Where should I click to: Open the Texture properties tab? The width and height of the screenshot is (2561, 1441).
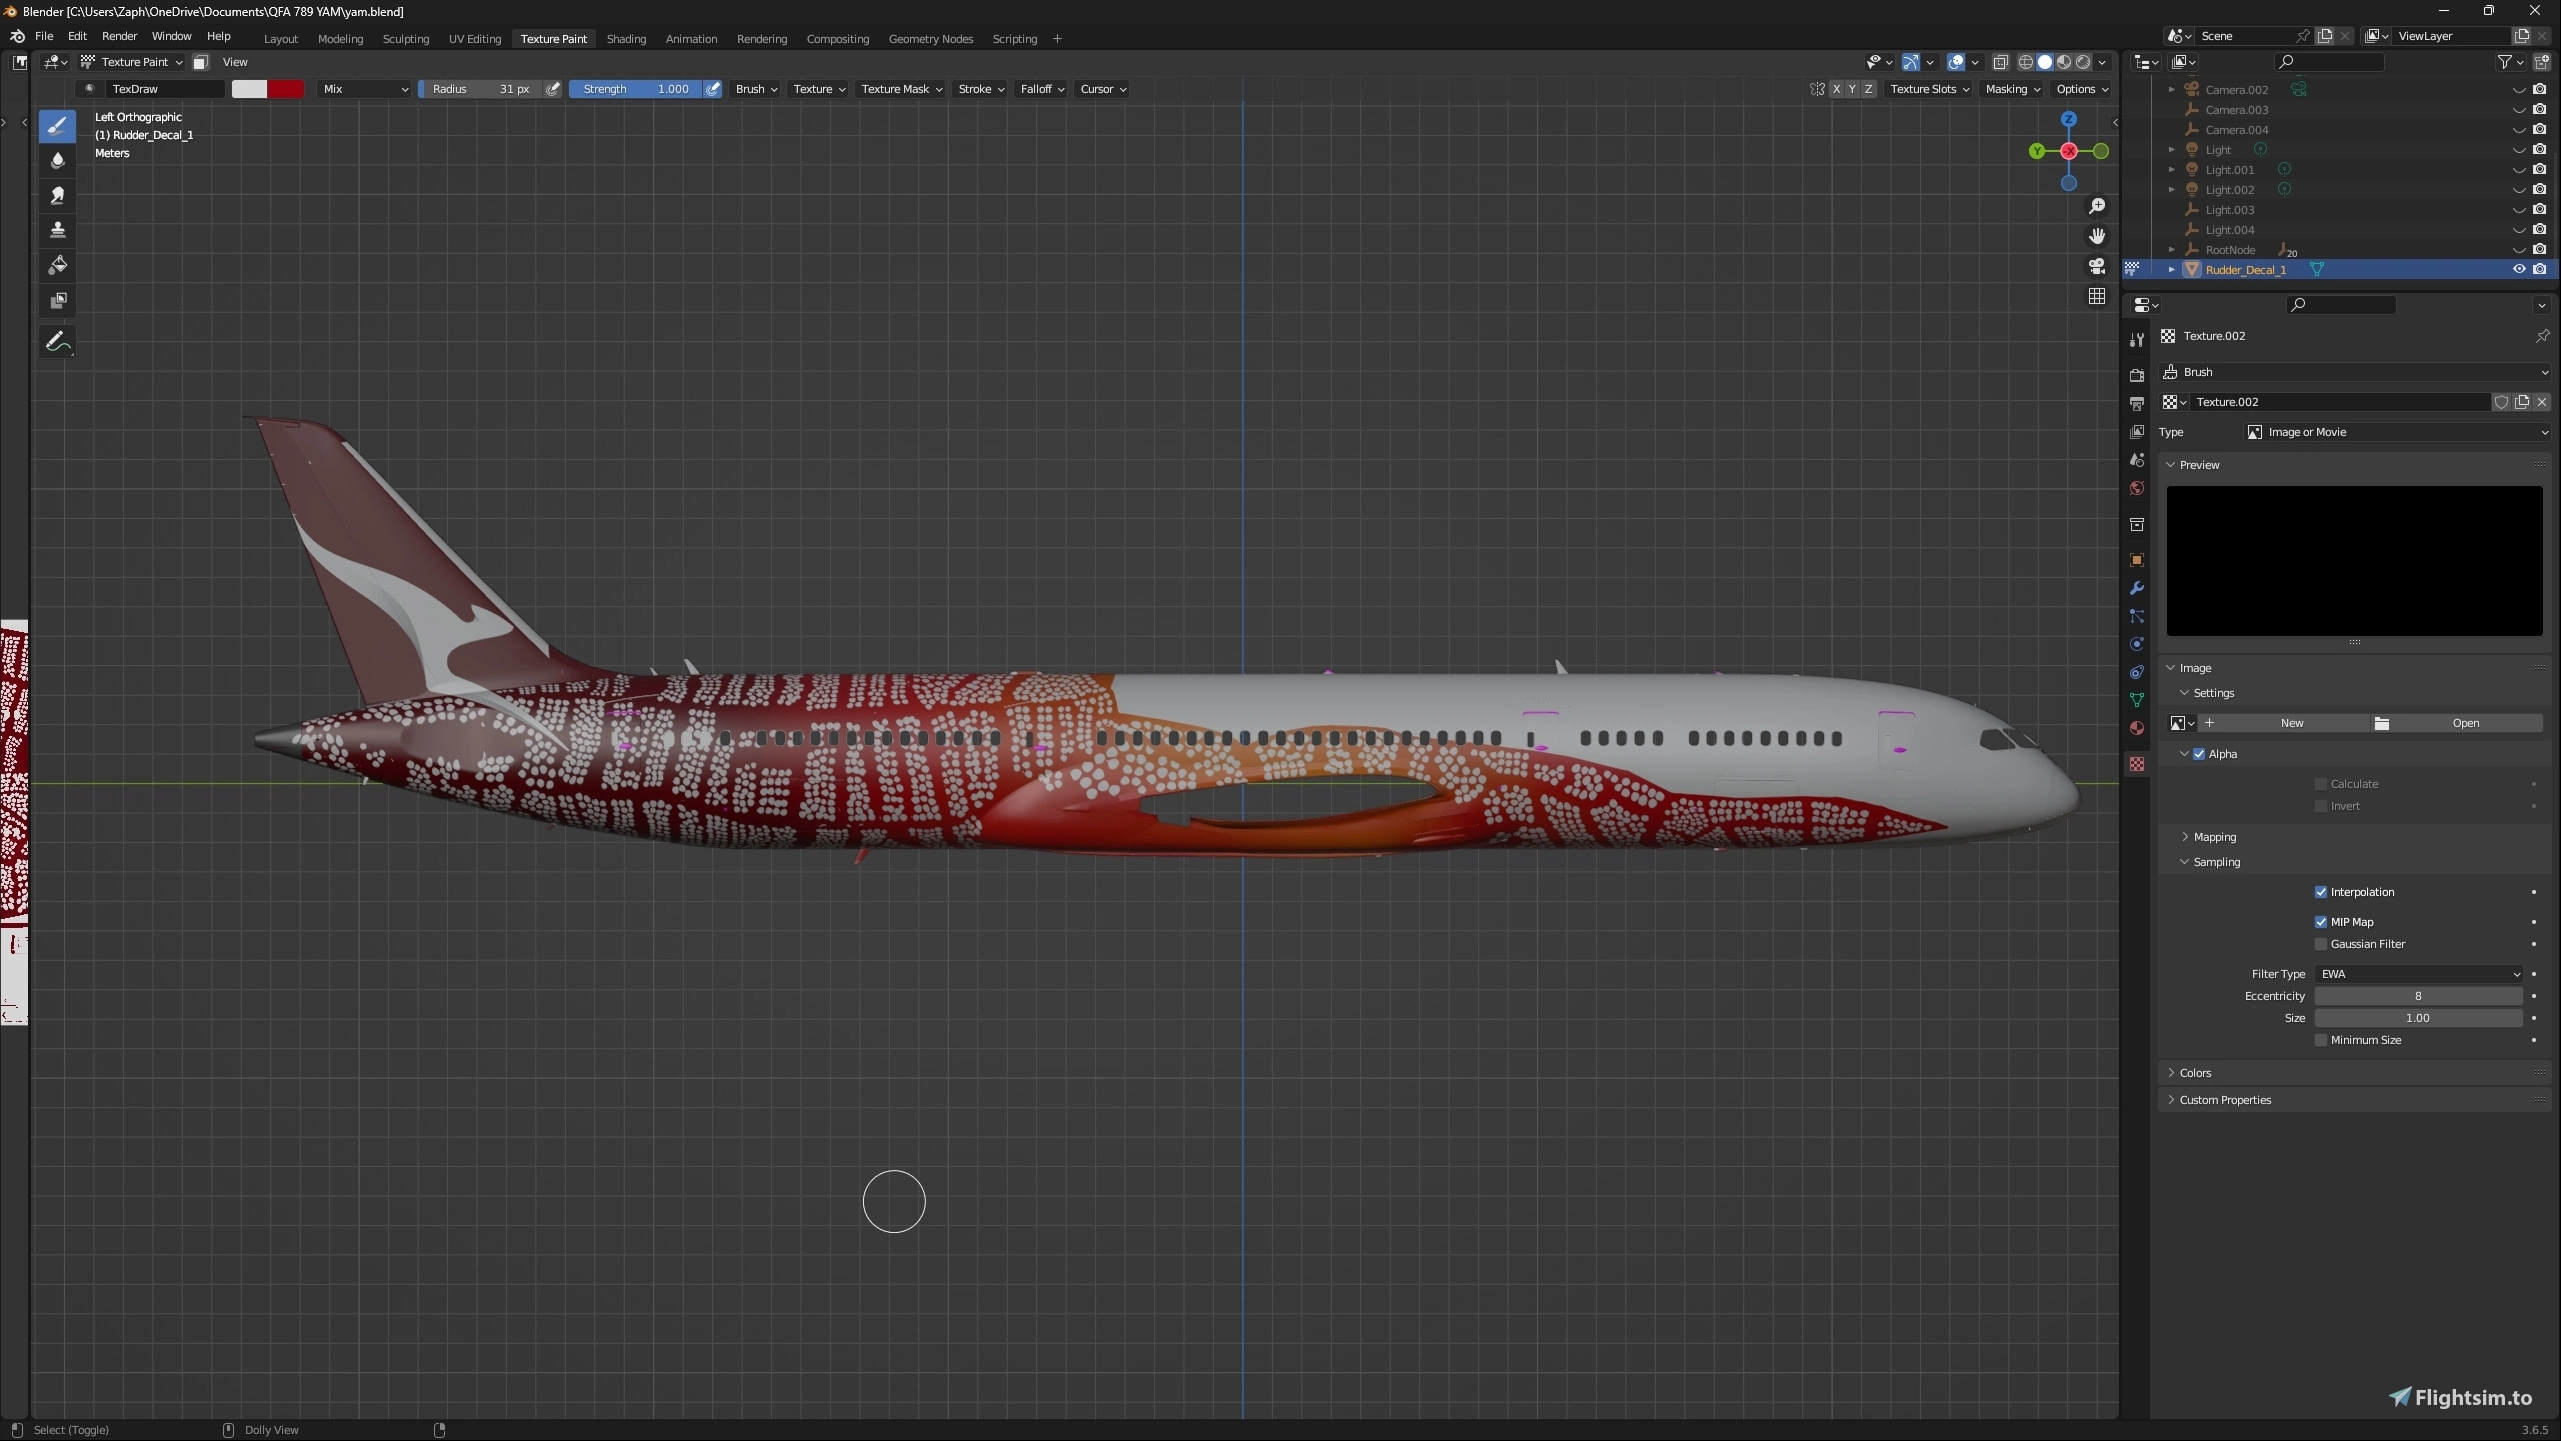pos(2136,764)
